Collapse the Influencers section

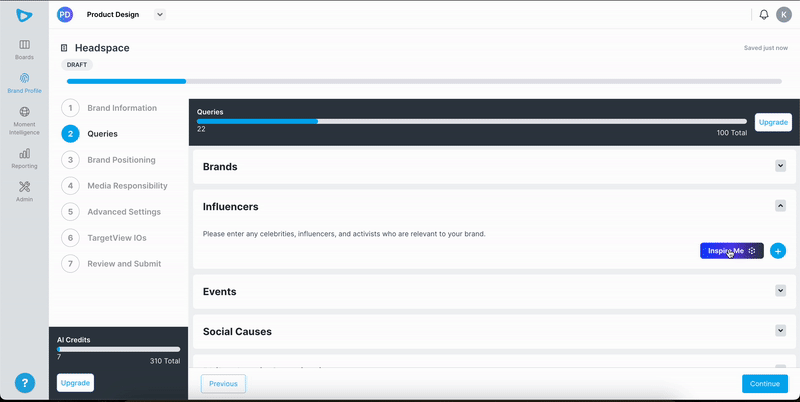point(780,206)
